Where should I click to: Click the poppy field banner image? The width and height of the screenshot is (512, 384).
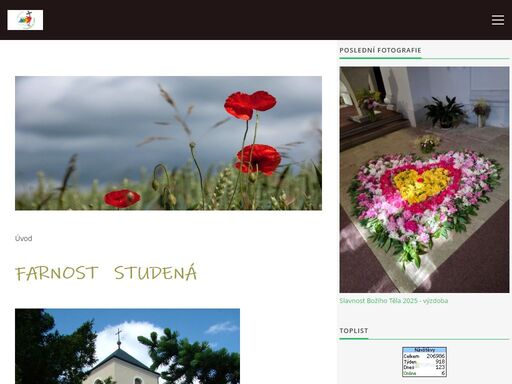pyautogui.click(x=168, y=143)
